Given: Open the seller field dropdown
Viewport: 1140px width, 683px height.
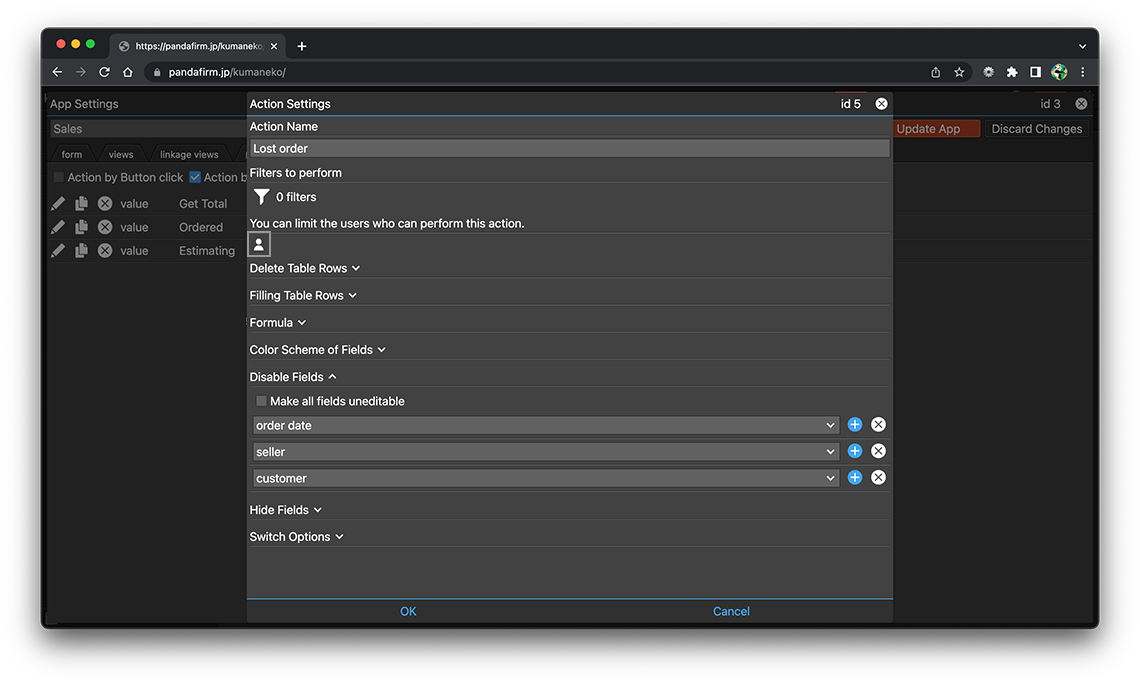Looking at the screenshot, I should [x=545, y=452].
